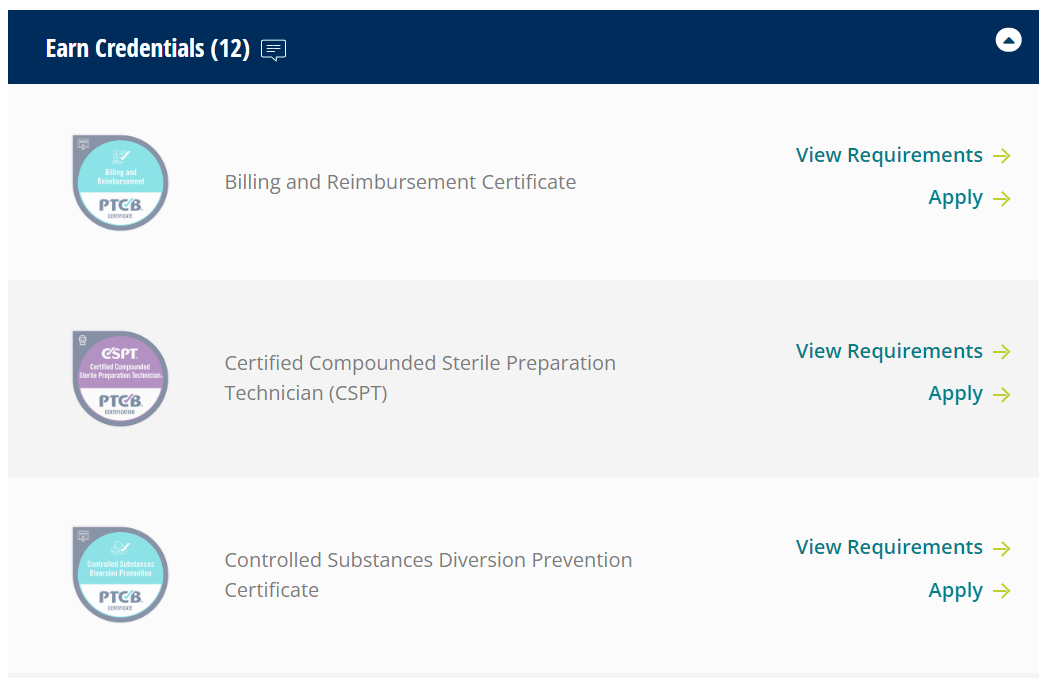Click the comment icon beside Earn Credentials
Screen dimensions: 1048x678
(273, 49)
